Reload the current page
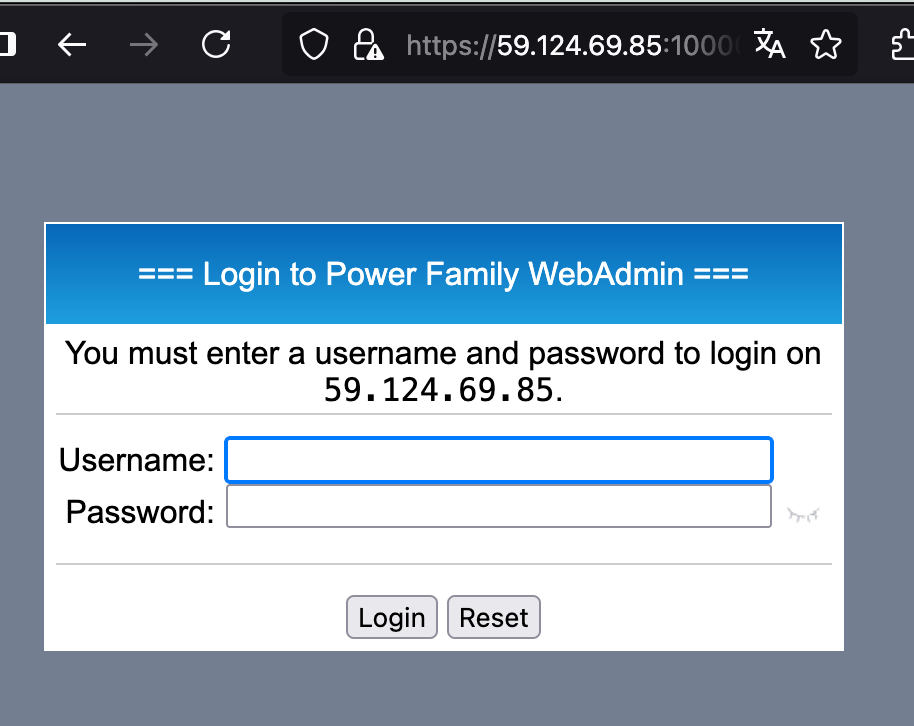914x726 pixels. click(216, 44)
